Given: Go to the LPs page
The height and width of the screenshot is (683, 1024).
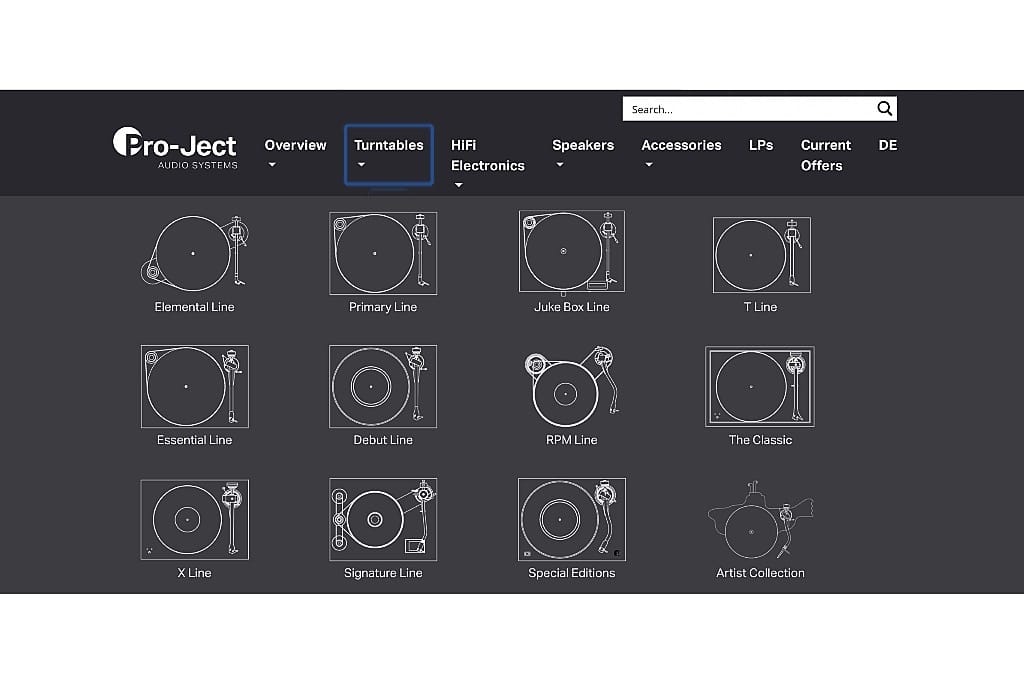Looking at the screenshot, I should tap(761, 145).
